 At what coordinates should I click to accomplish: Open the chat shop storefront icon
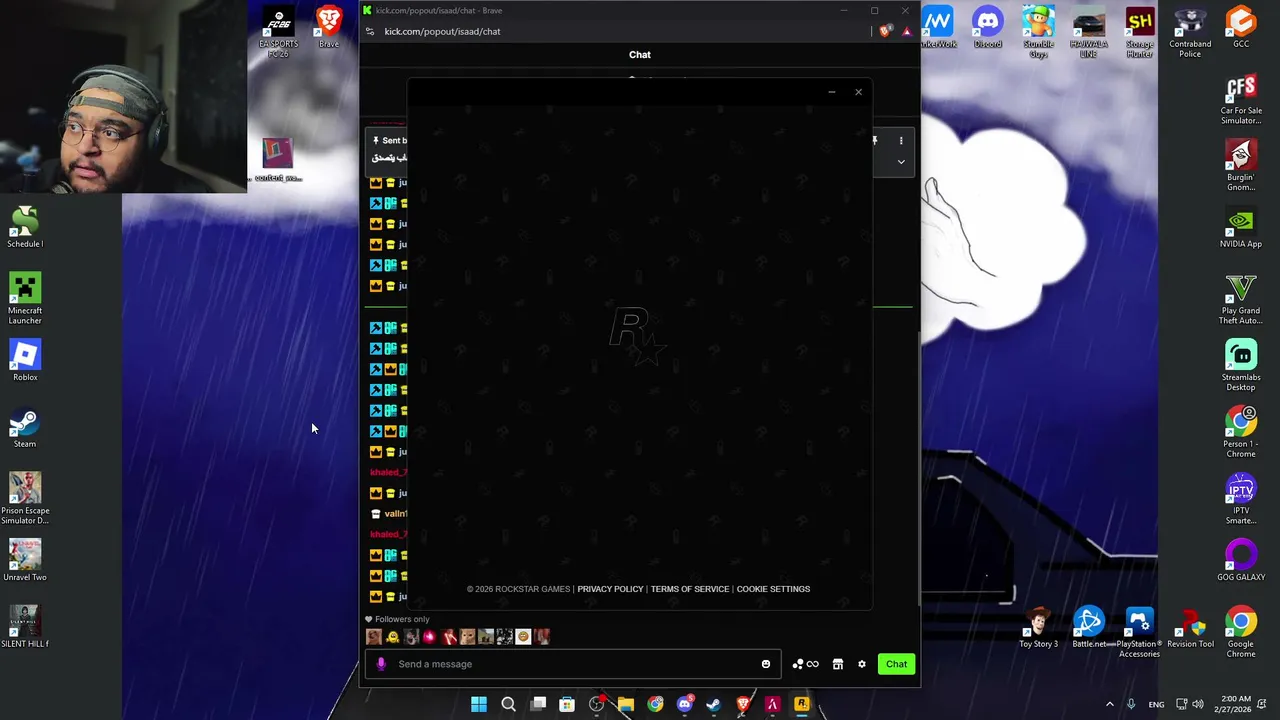pos(838,664)
